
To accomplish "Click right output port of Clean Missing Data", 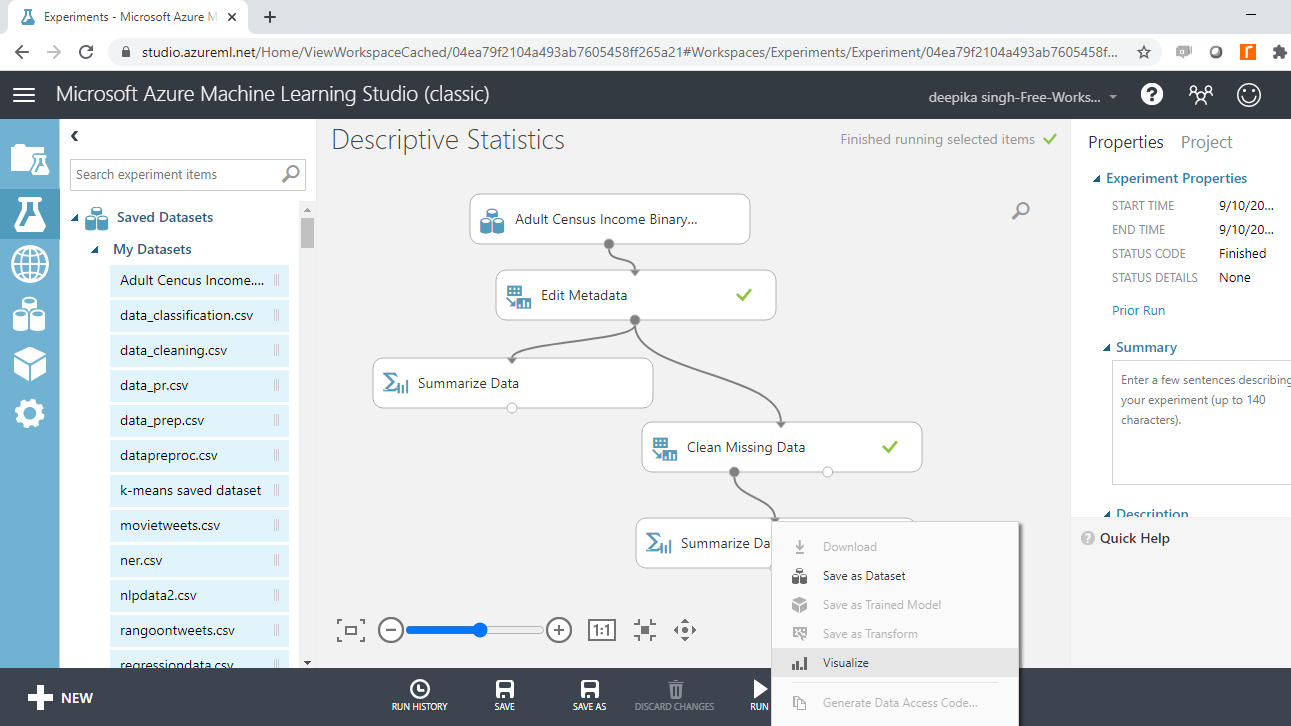I will tap(827, 472).
